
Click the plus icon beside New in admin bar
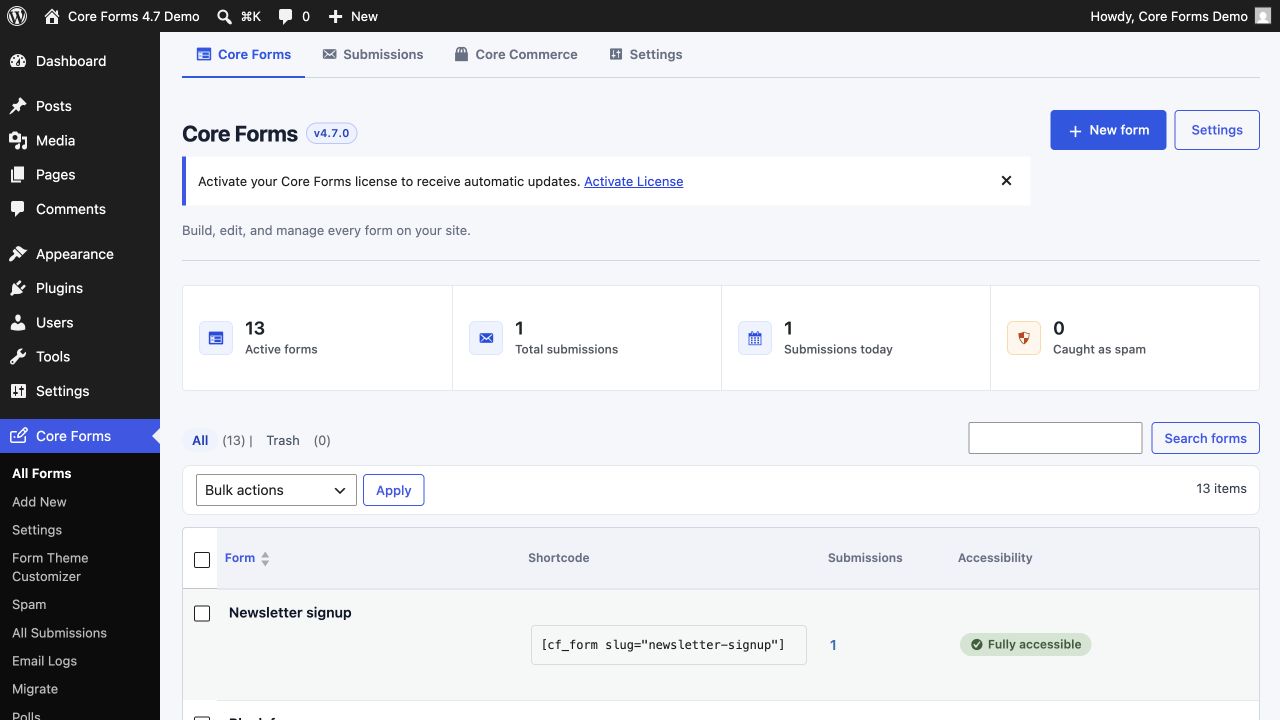click(x=336, y=16)
